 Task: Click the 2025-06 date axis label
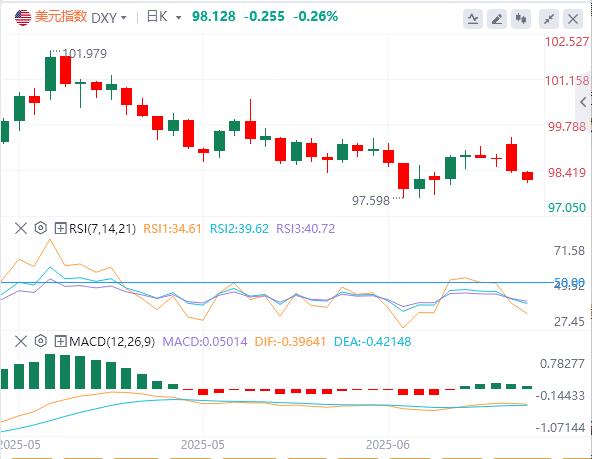click(x=388, y=445)
